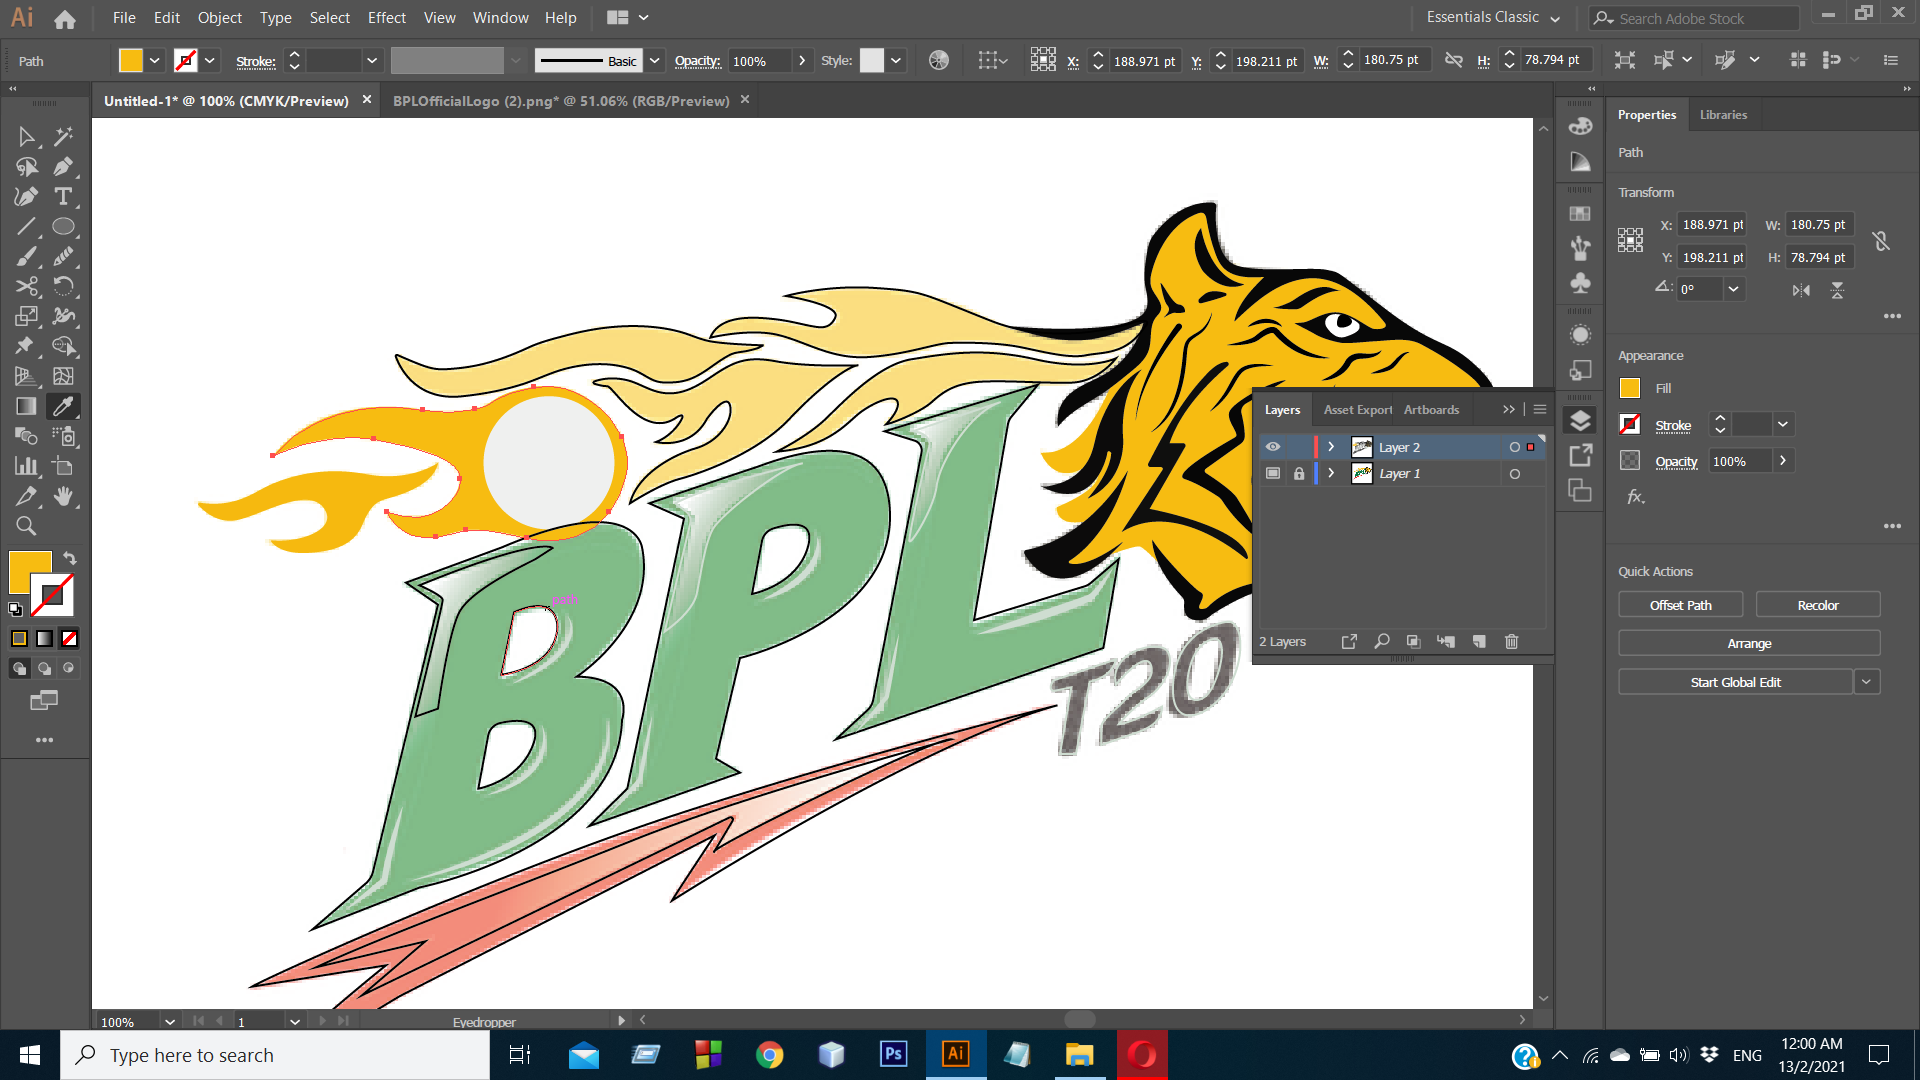Open the File menu
This screenshot has width=1920, height=1080.
[x=124, y=18]
